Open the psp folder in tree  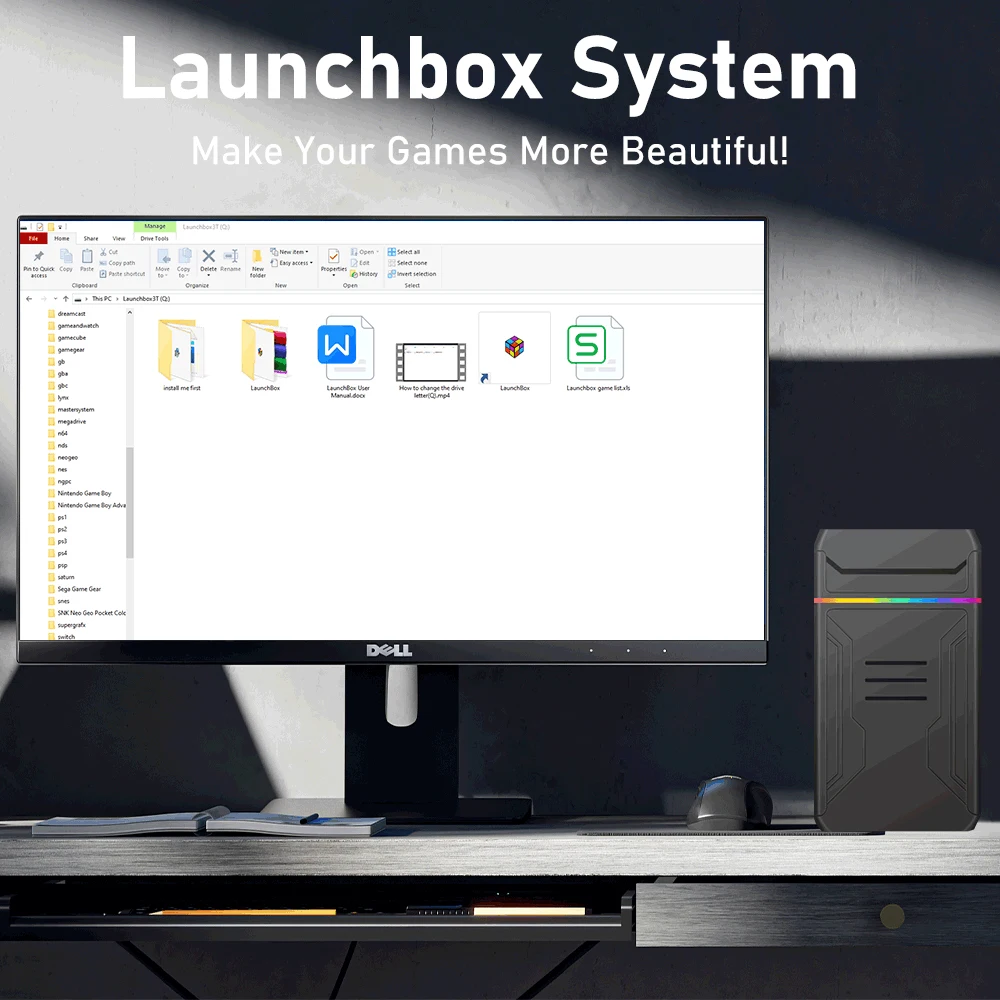(x=57, y=565)
